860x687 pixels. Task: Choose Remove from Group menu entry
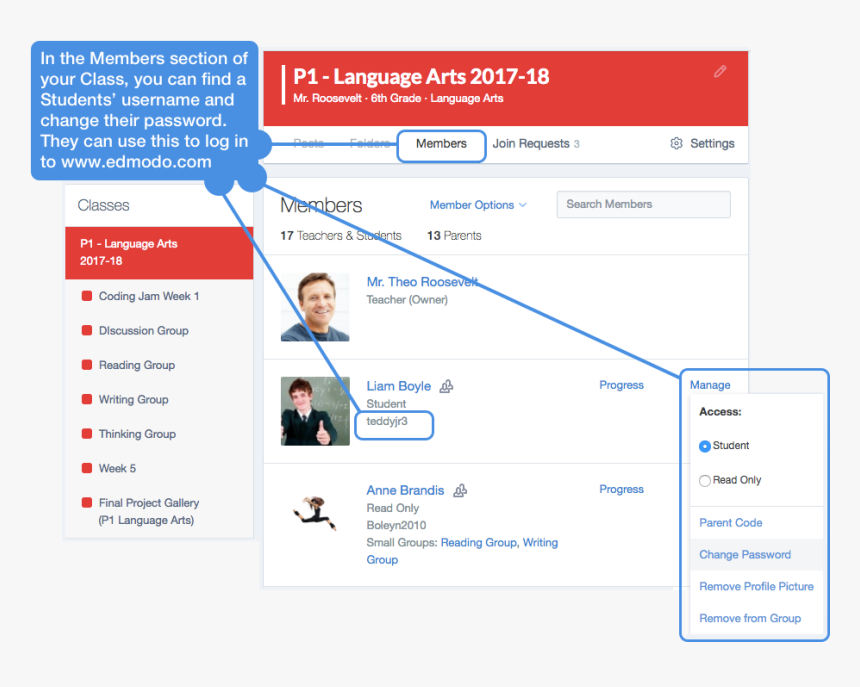750,618
